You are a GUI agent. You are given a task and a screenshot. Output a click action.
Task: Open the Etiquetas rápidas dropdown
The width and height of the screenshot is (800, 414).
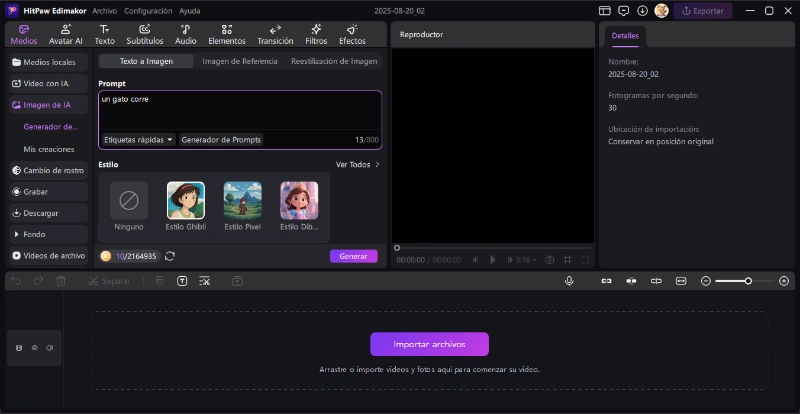pyautogui.click(x=139, y=139)
